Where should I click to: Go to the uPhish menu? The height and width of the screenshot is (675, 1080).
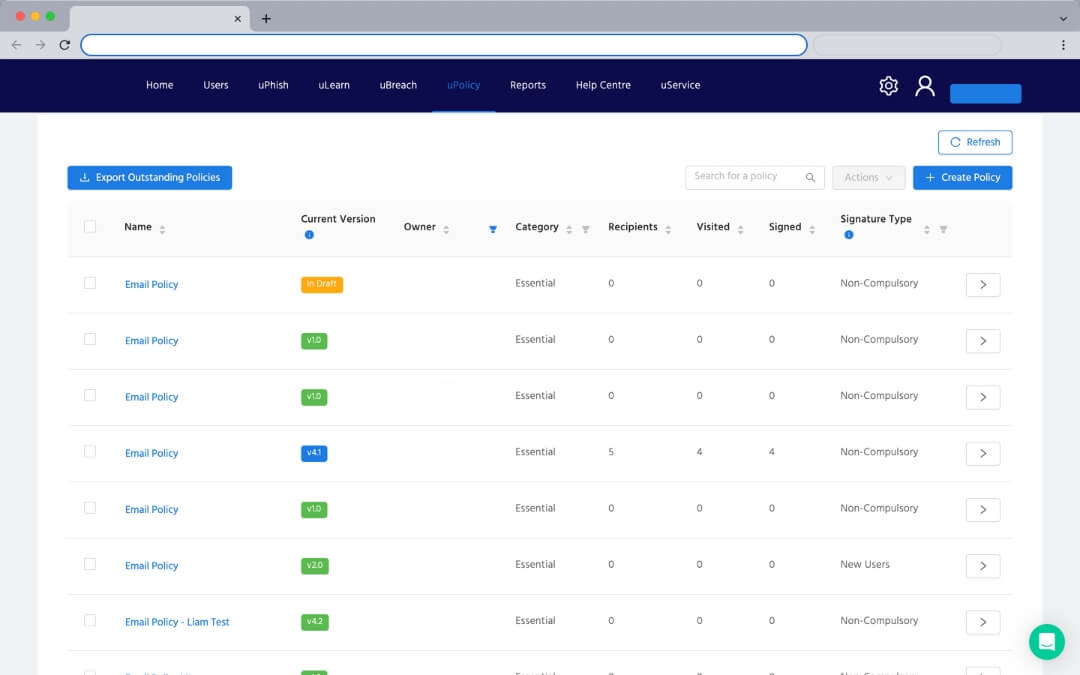click(x=273, y=86)
